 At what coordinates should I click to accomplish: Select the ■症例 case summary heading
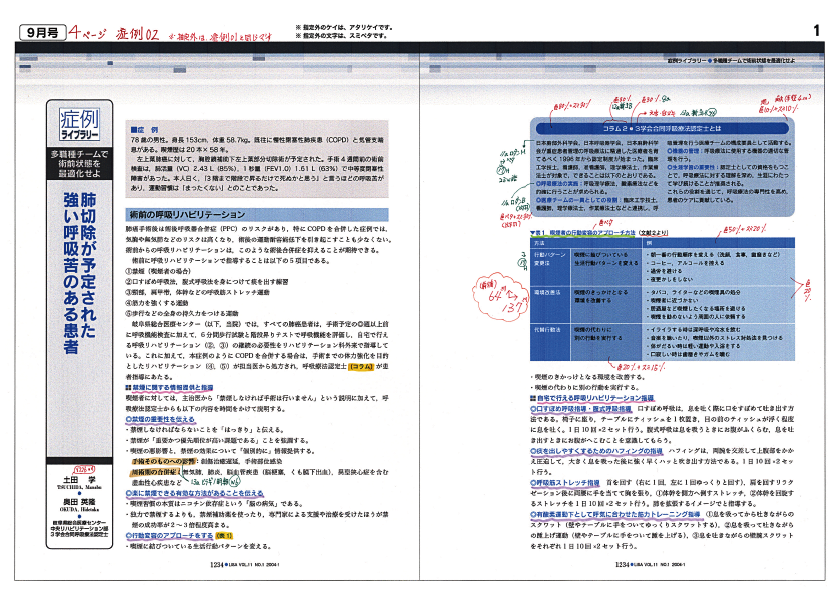(146, 131)
